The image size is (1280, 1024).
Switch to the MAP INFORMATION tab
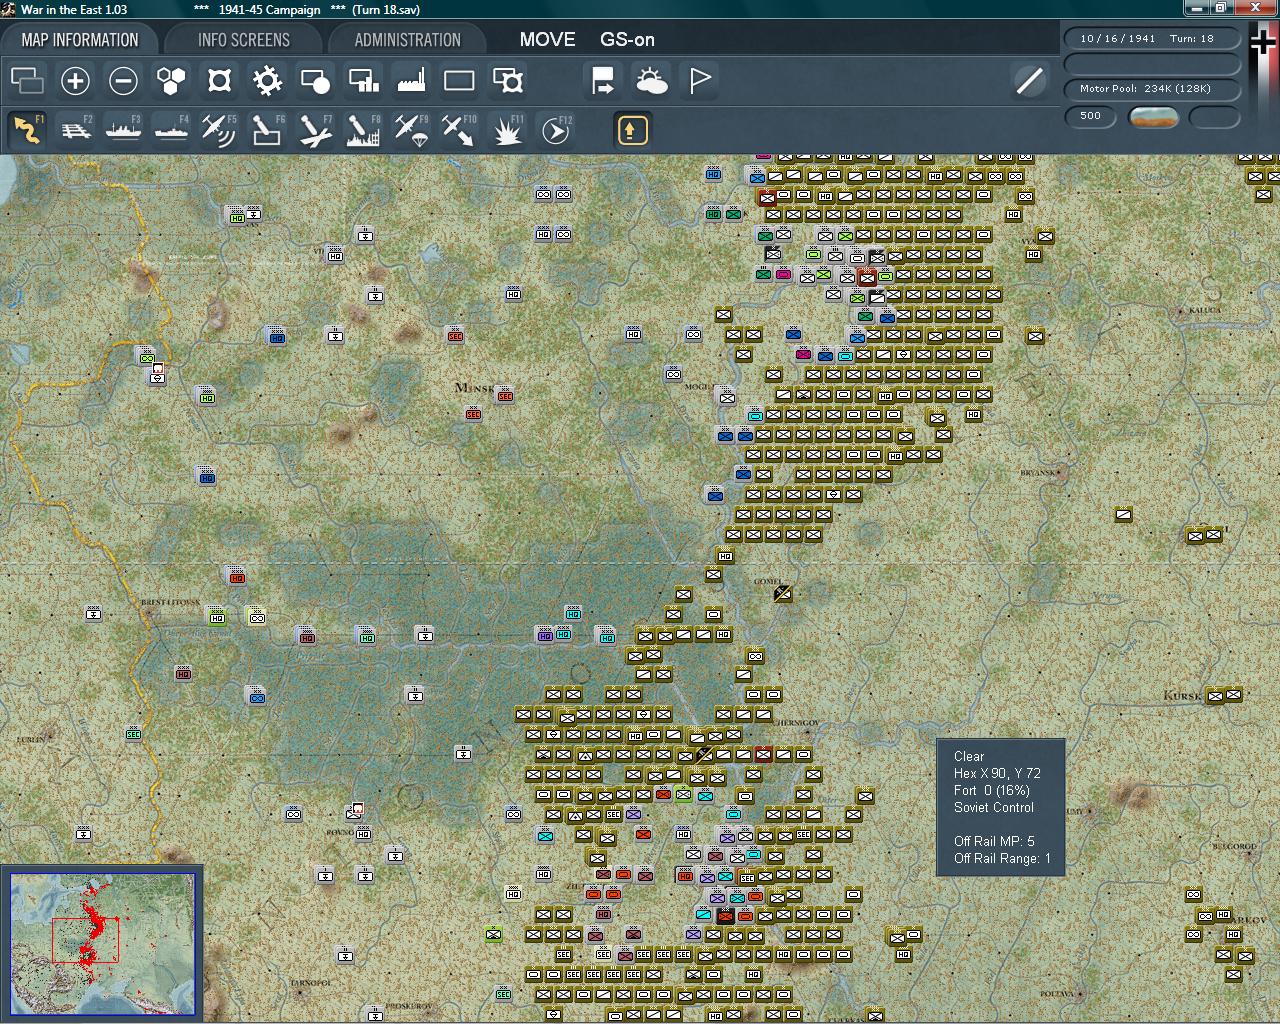80,40
